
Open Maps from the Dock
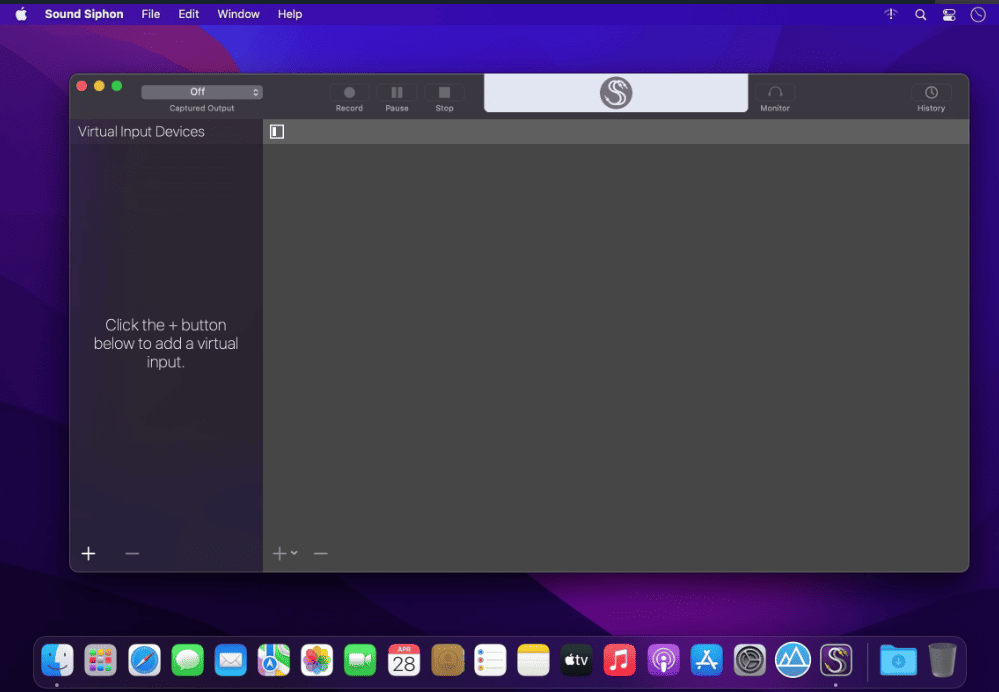pyautogui.click(x=273, y=660)
